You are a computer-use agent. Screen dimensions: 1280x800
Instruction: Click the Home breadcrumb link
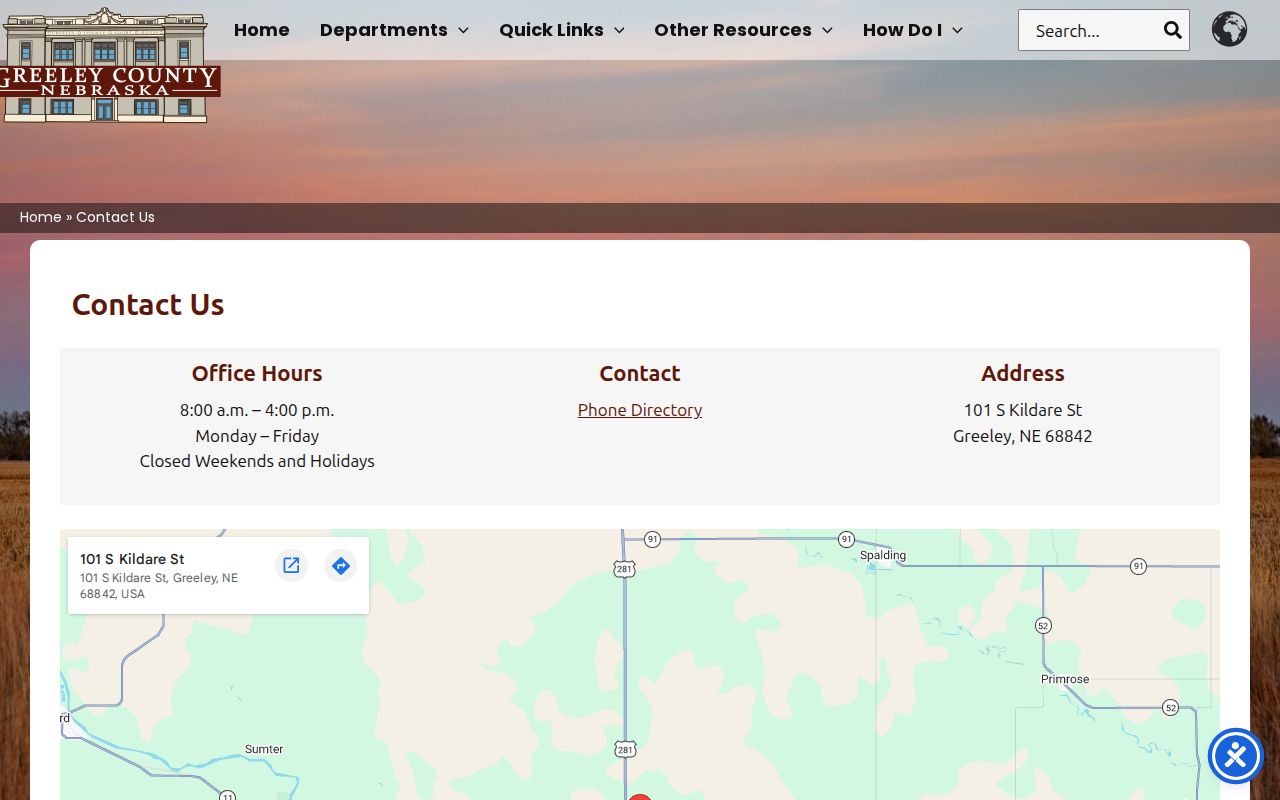[x=41, y=217]
